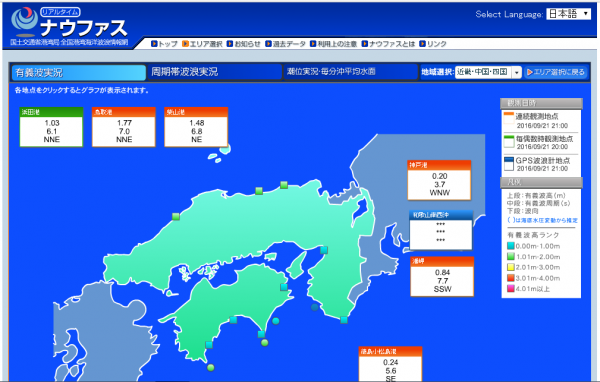Click the ナウファス logo icon
600x382 pixels.
(x=24, y=20)
